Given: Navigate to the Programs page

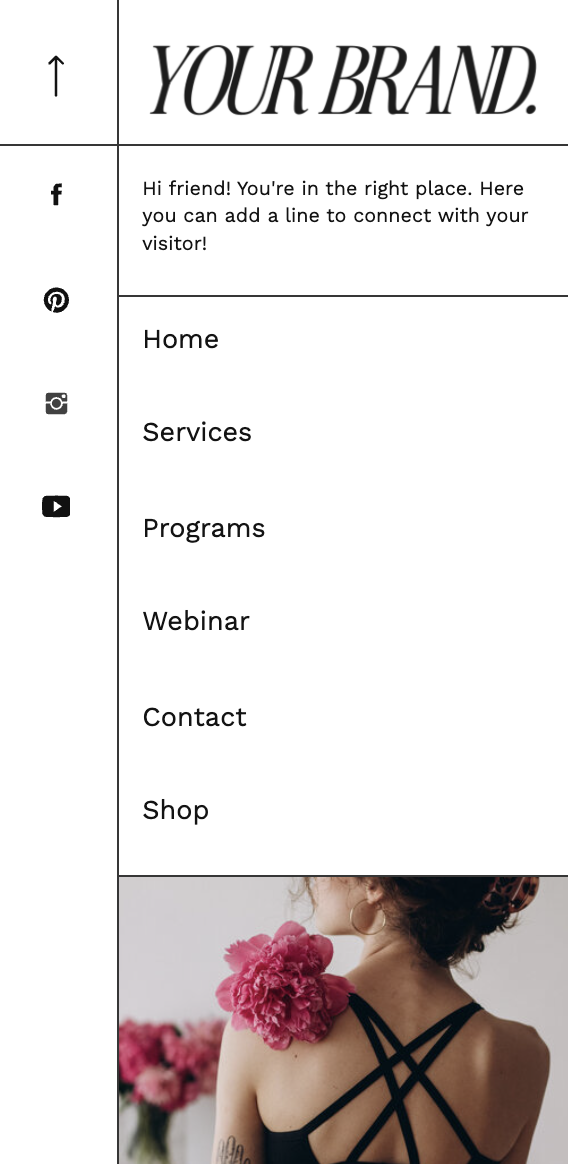Looking at the screenshot, I should point(203,529).
